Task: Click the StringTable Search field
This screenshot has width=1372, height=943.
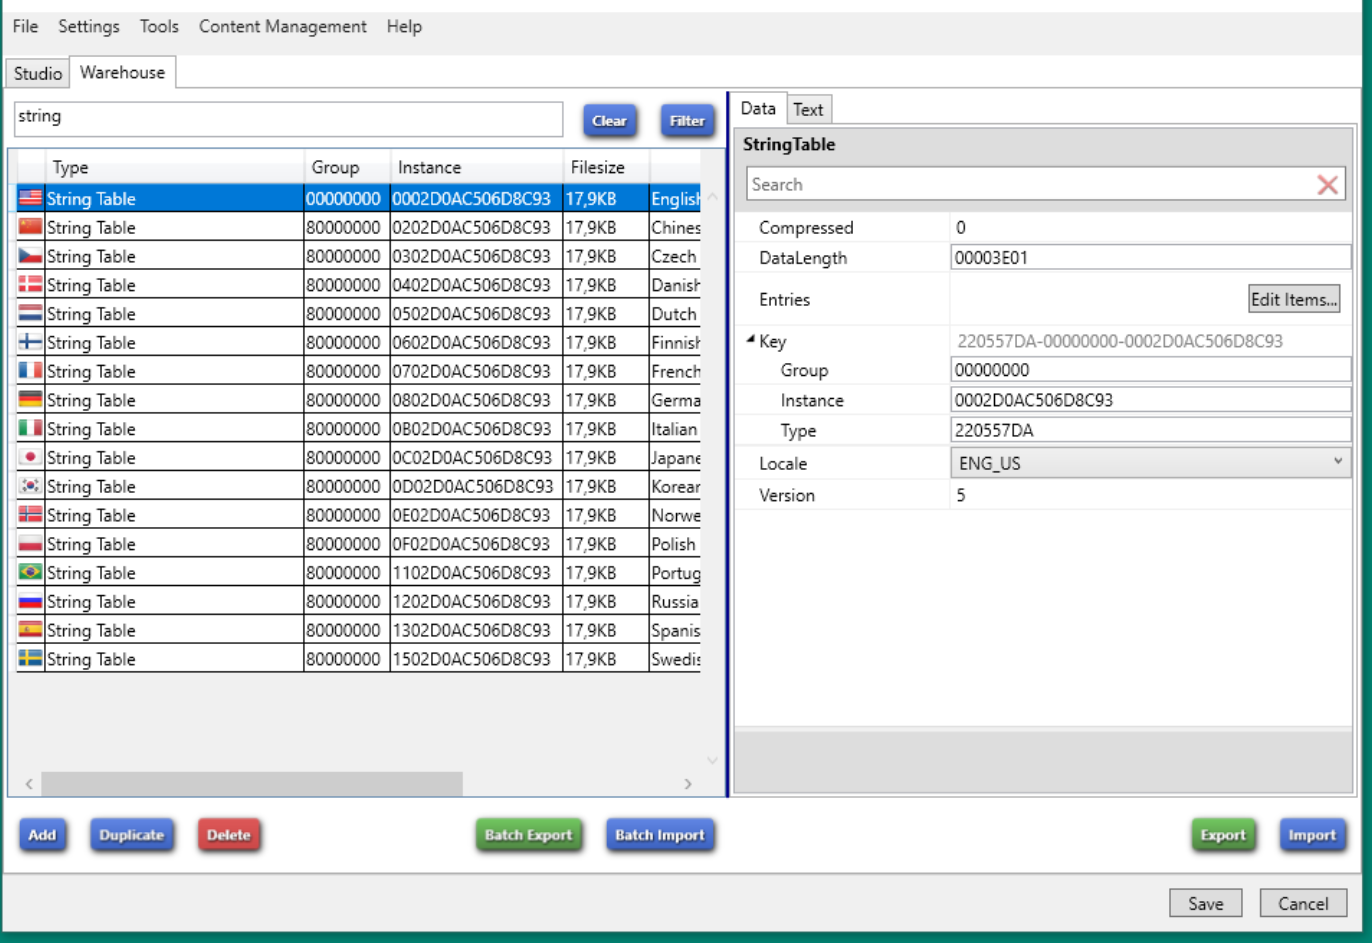Action: point(1030,184)
